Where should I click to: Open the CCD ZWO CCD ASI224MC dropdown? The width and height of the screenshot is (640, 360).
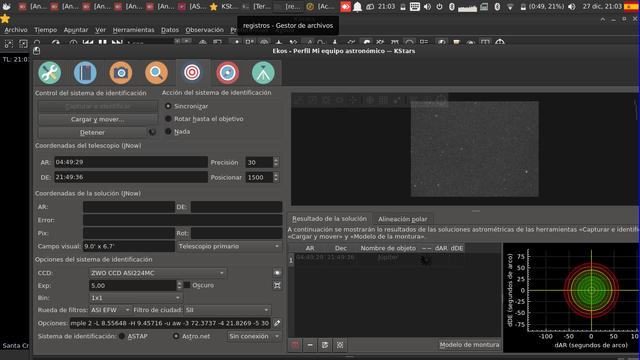coord(158,273)
